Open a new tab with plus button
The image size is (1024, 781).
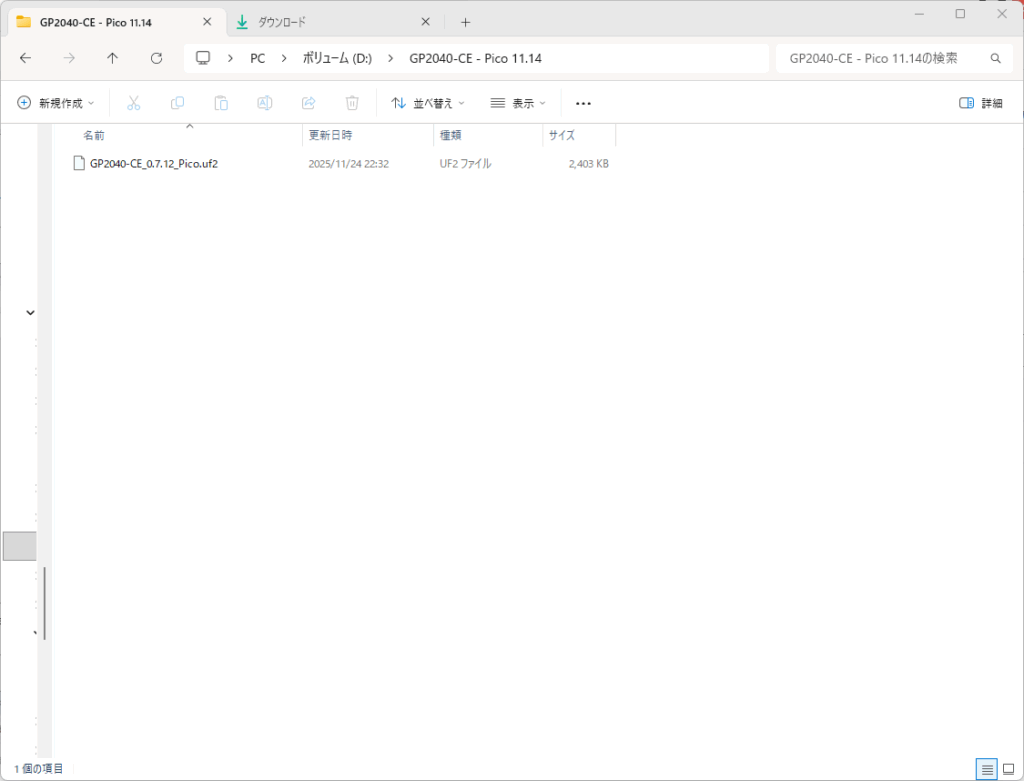(465, 22)
